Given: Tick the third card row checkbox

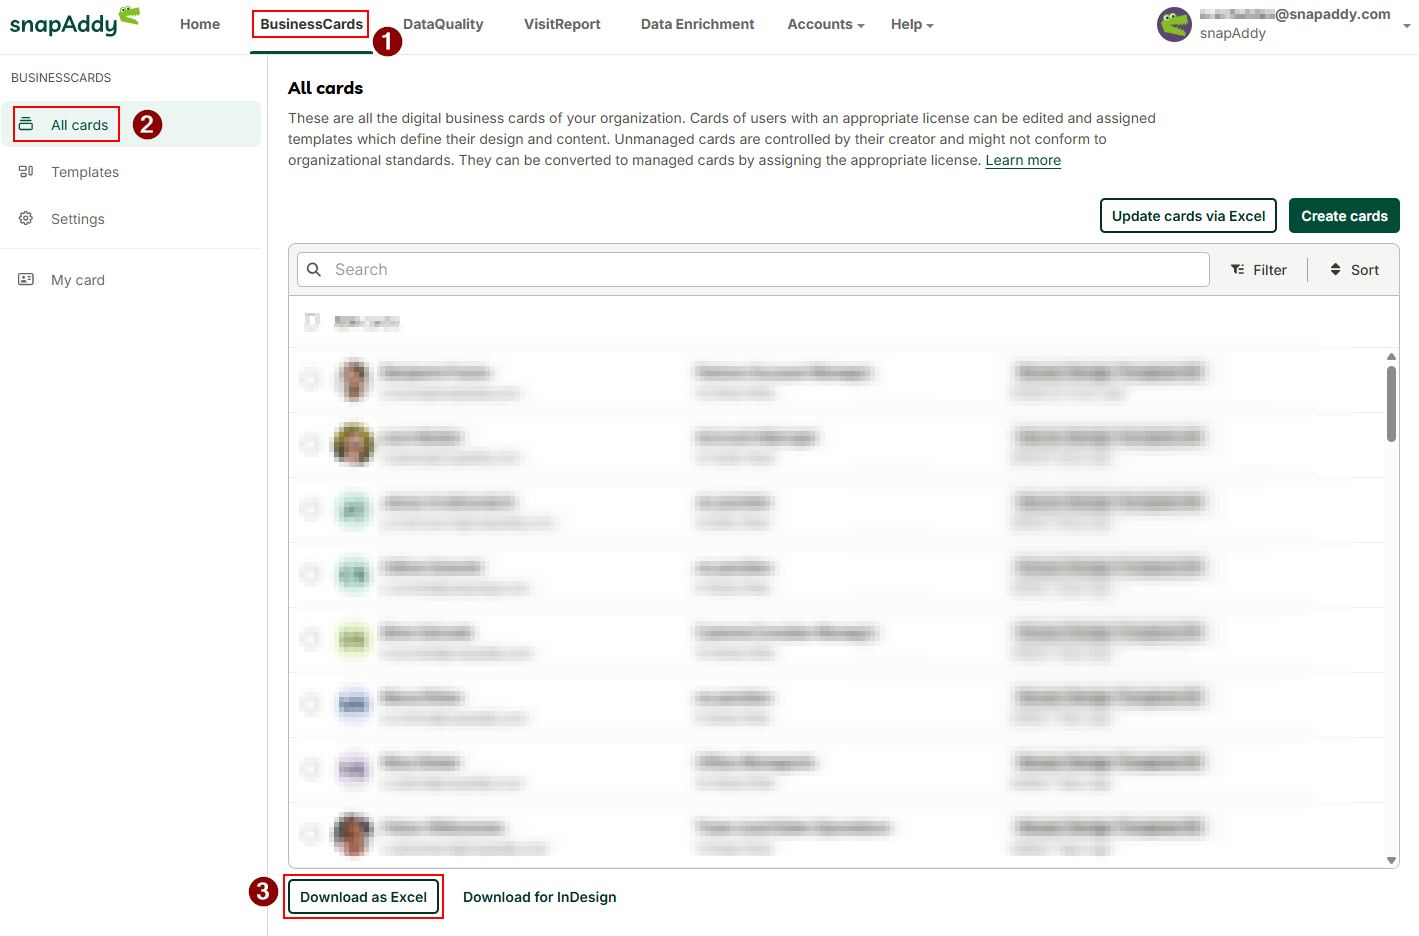Looking at the screenshot, I should point(310,508).
